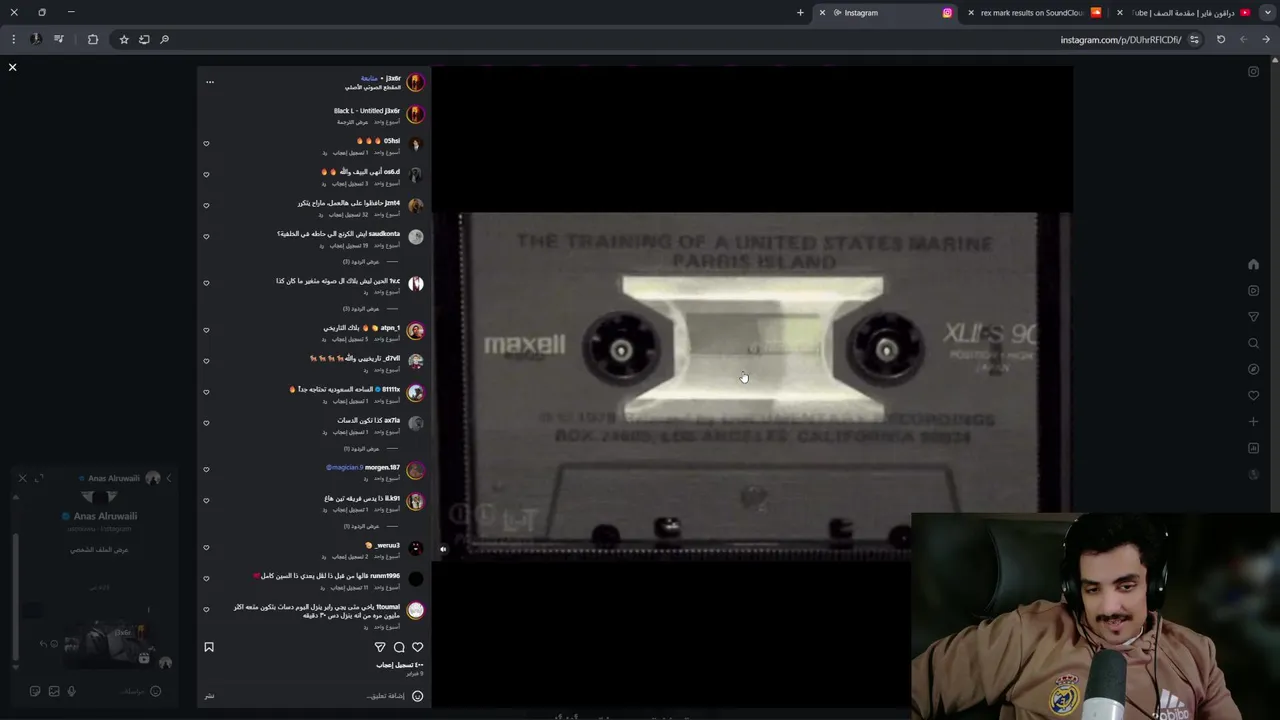Like the comment by 05hsi
This screenshot has height=720, width=1280.
(x=206, y=143)
